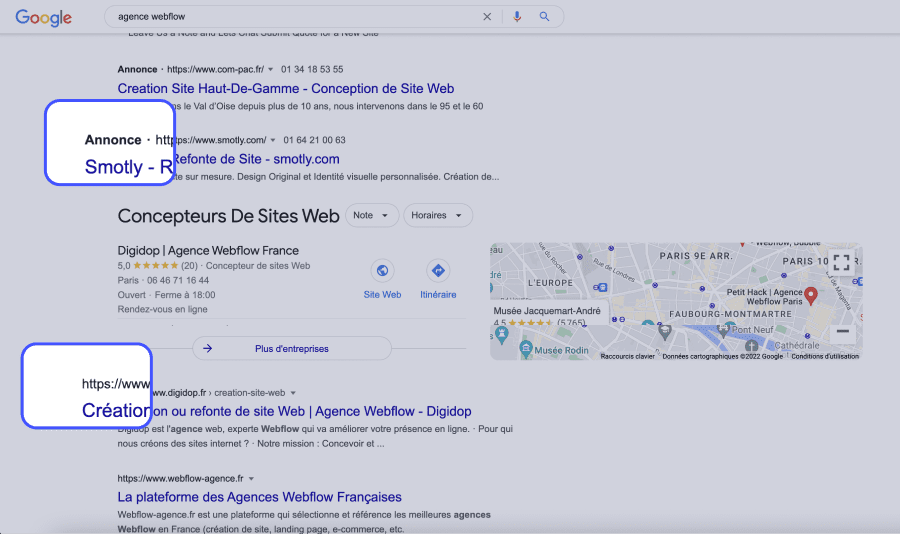900x534 pixels.
Task: Click Digidop's Site Web globe icon
Action: tap(382, 270)
